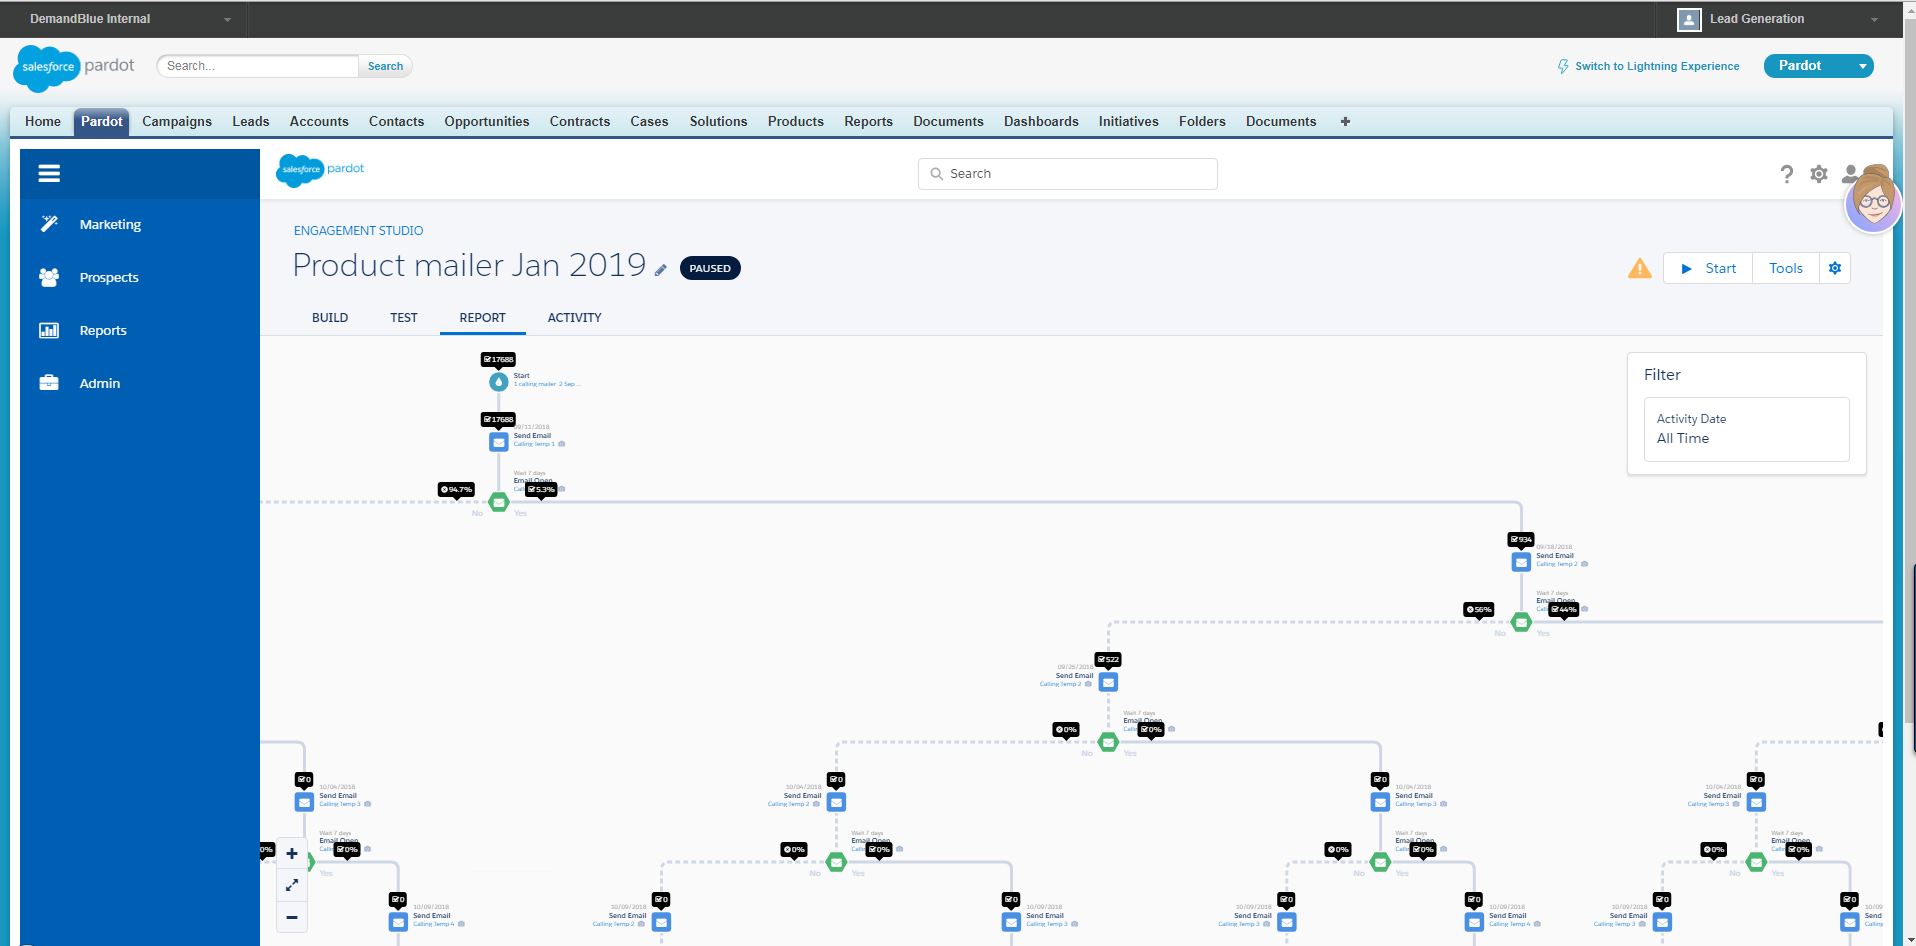Go to the Home tab
The width and height of the screenshot is (1916, 946).
43,121
